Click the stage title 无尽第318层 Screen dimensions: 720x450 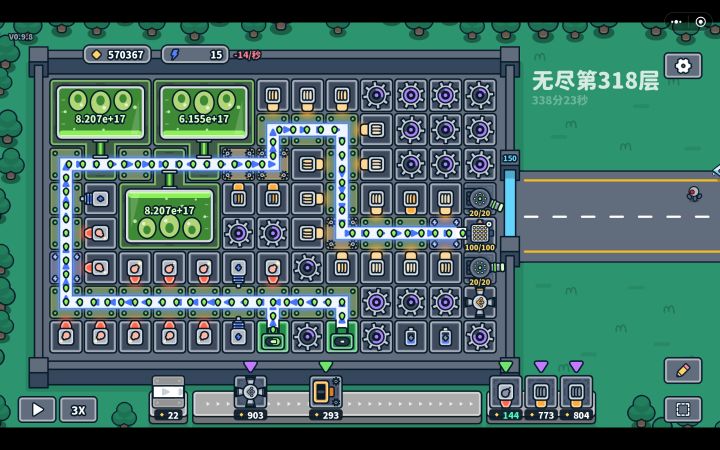click(x=596, y=81)
